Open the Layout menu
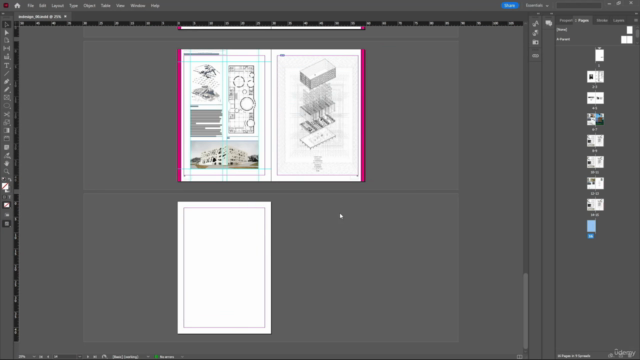Viewport: 640px width, 360px height. [x=58, y=6]
